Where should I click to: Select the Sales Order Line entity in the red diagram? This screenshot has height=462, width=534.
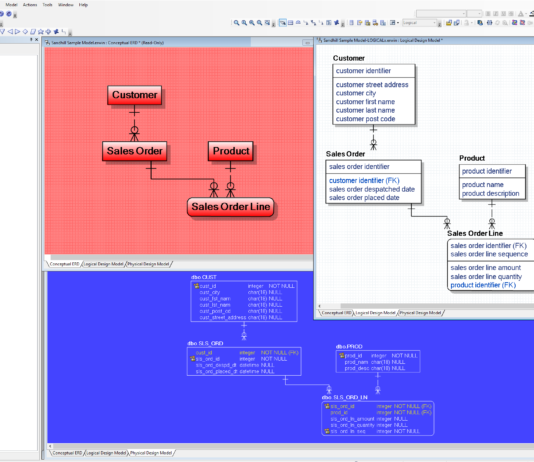231,207
